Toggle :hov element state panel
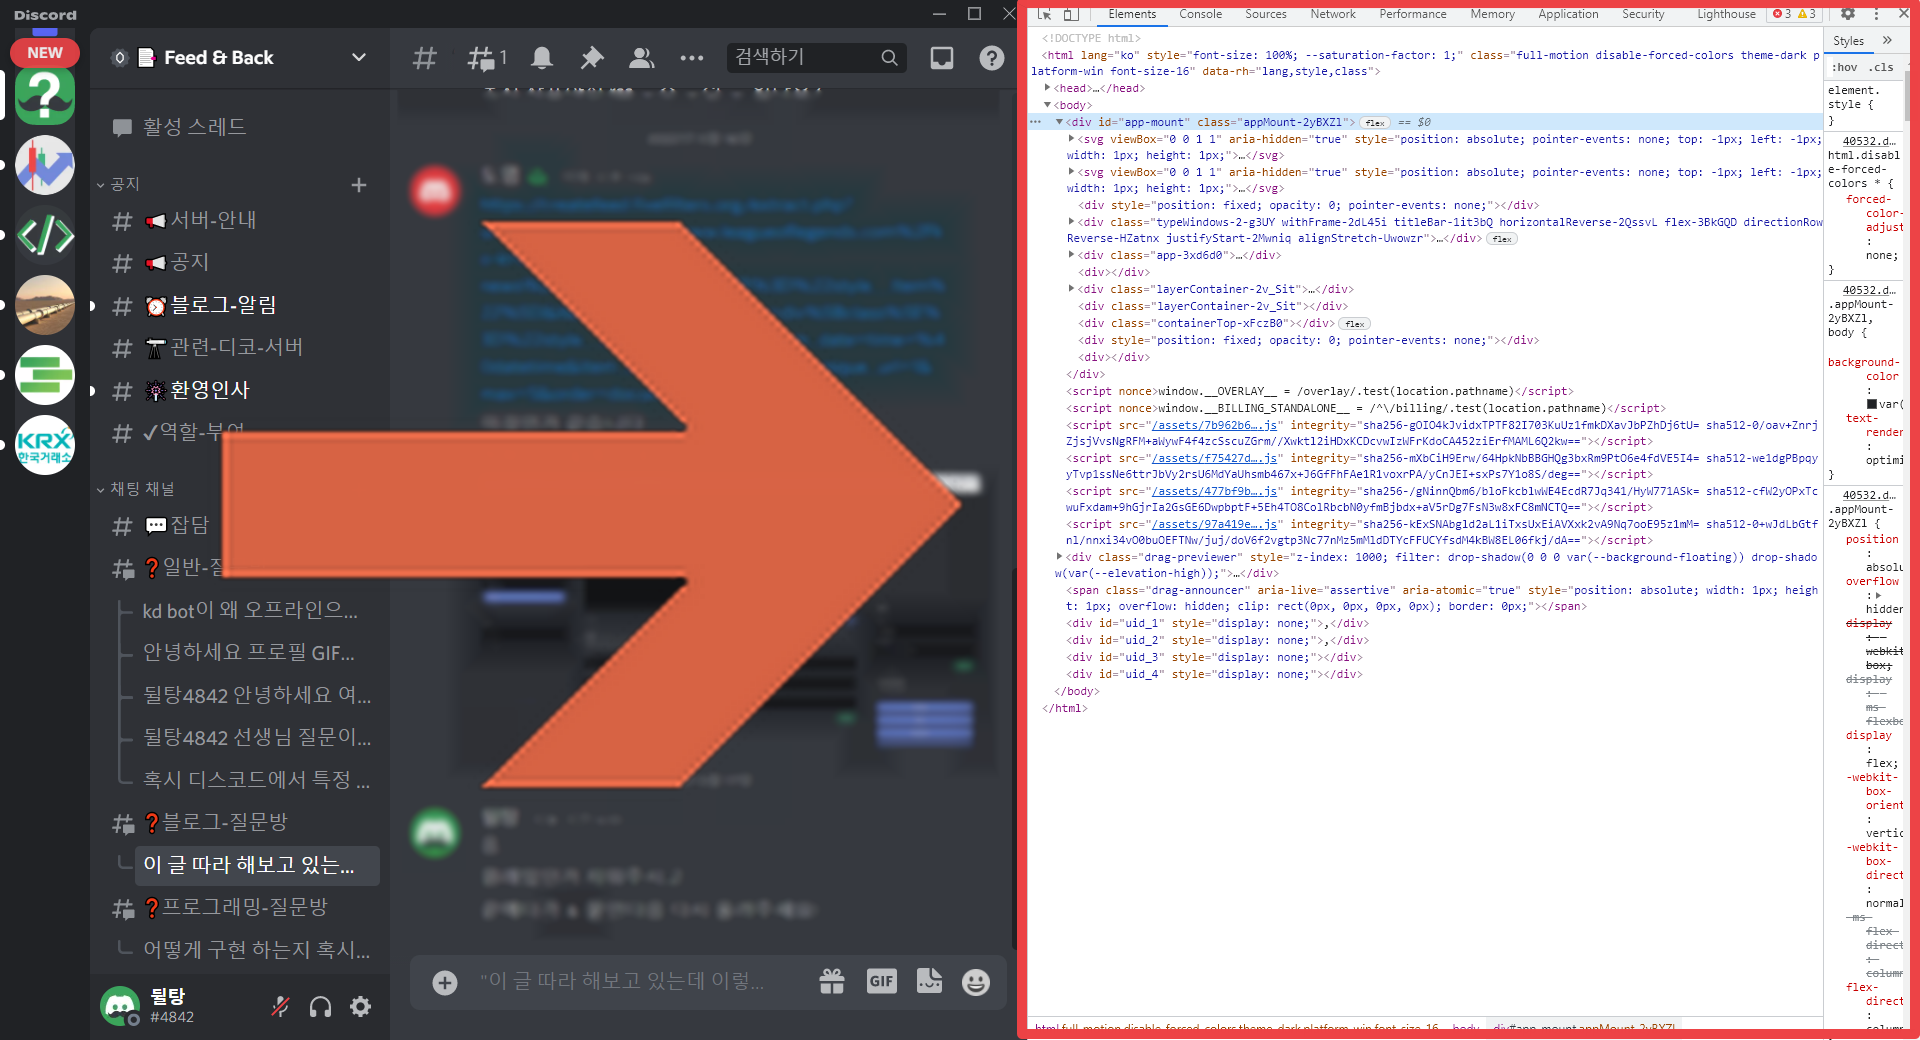Viewport: 1920px width, 1040px height. tap(1845, 67)
